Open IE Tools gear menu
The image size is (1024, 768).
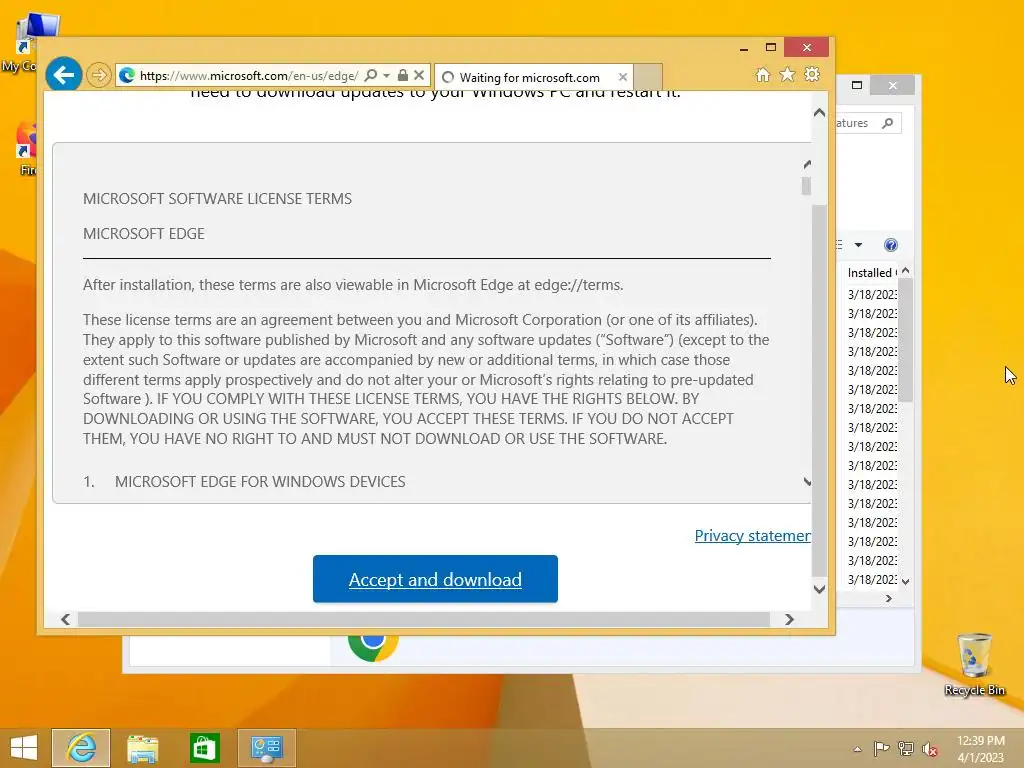[x=812, y=74]
